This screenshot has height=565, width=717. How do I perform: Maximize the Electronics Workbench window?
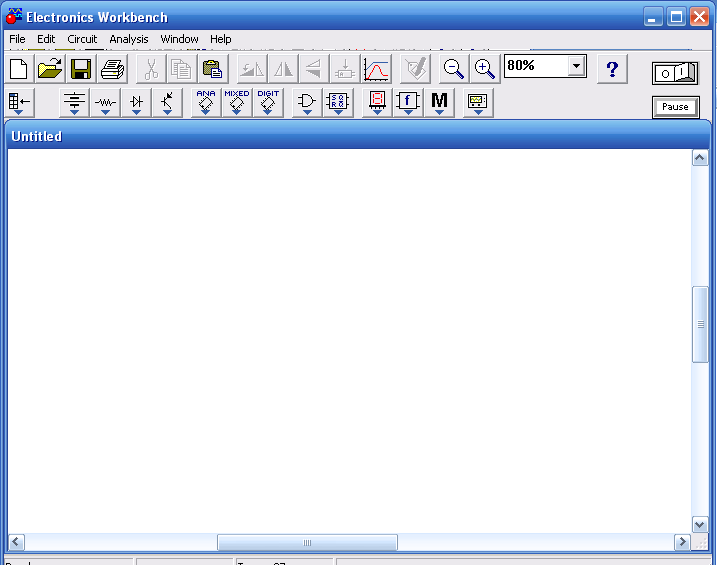pos(676,17)
